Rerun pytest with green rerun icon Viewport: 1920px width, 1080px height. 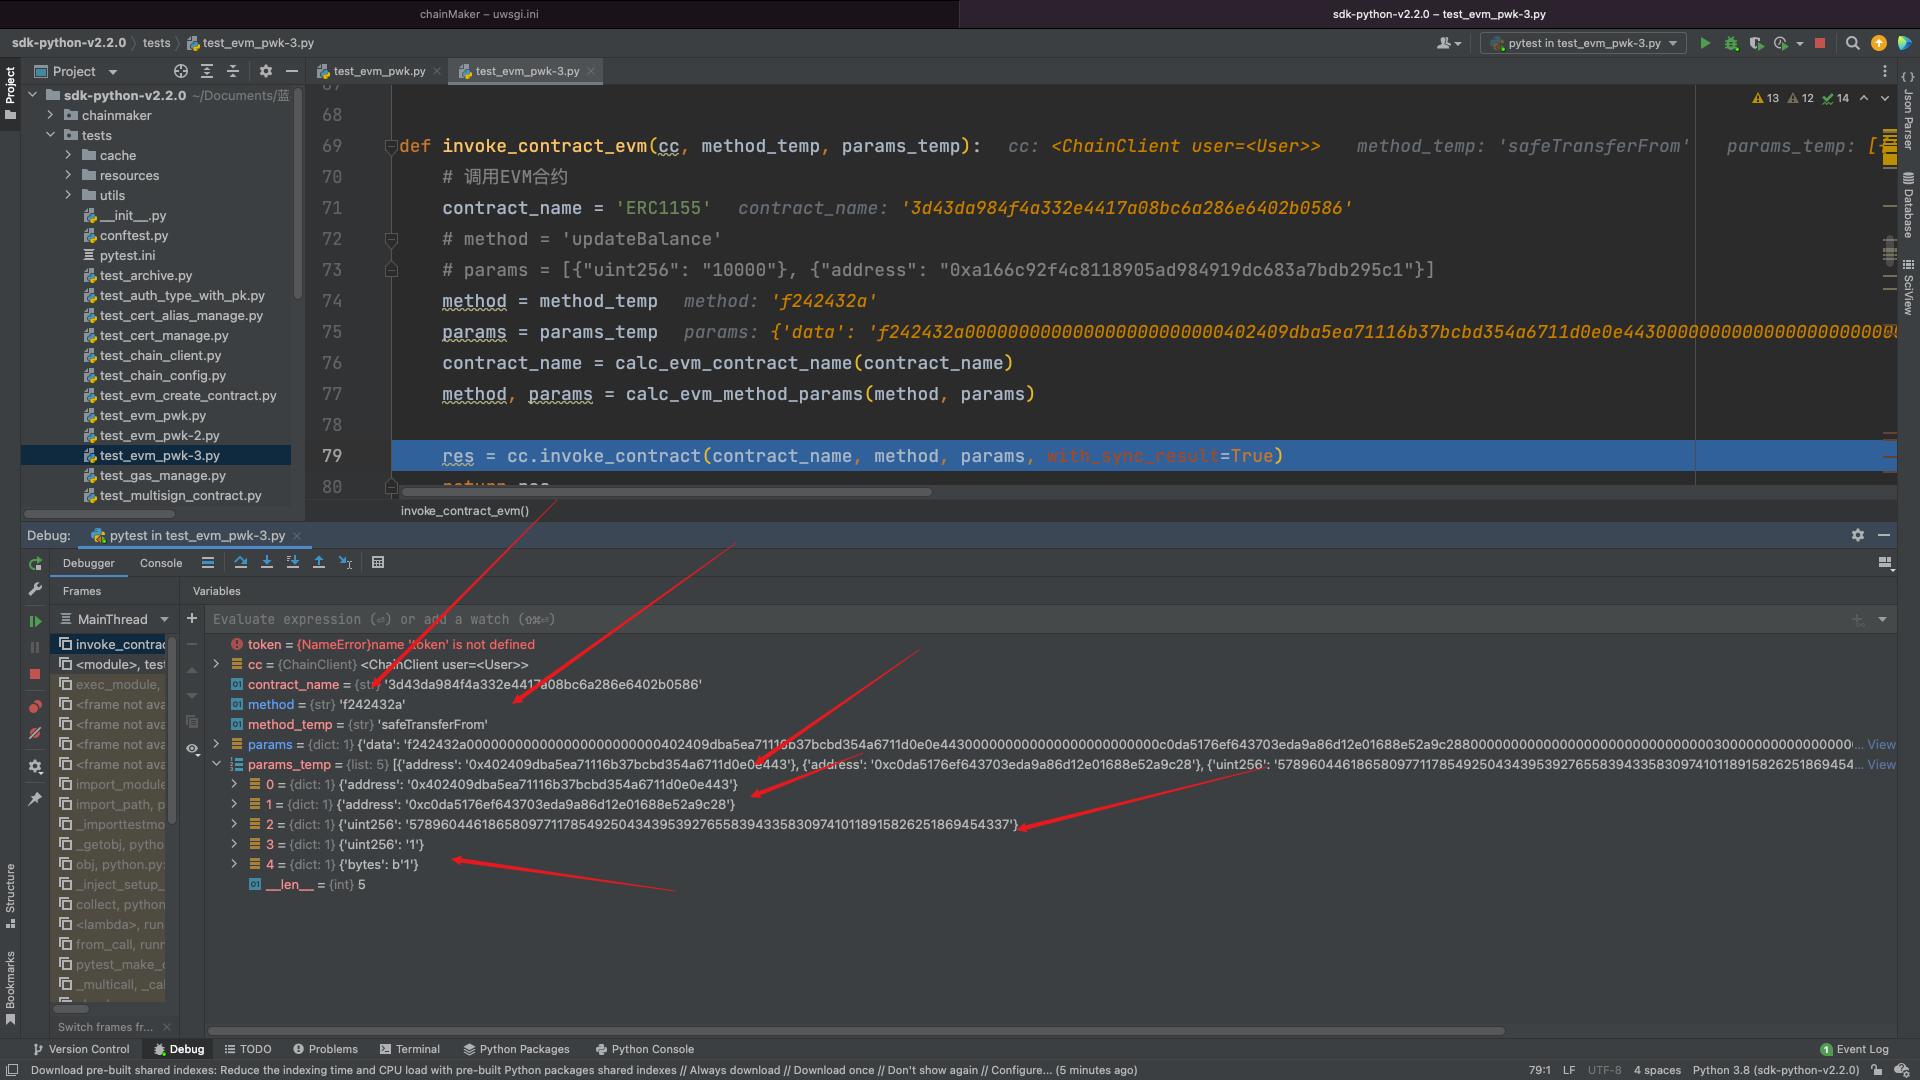35,564
